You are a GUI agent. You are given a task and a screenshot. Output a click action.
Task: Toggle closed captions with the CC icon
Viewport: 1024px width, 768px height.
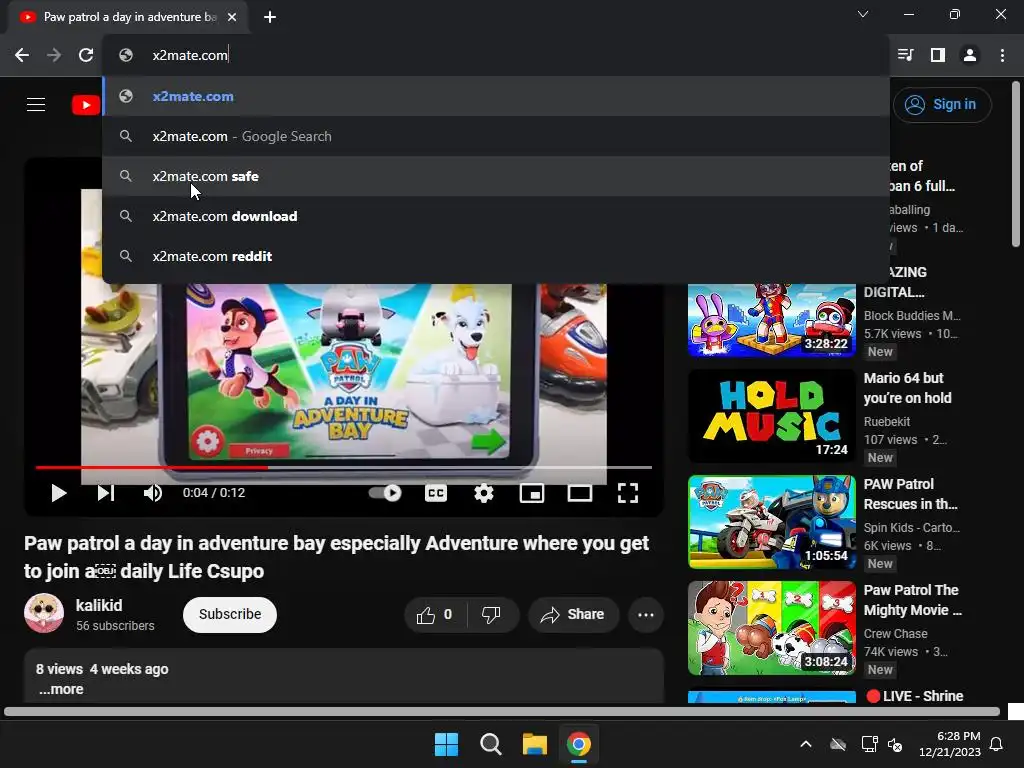point(436,493)
